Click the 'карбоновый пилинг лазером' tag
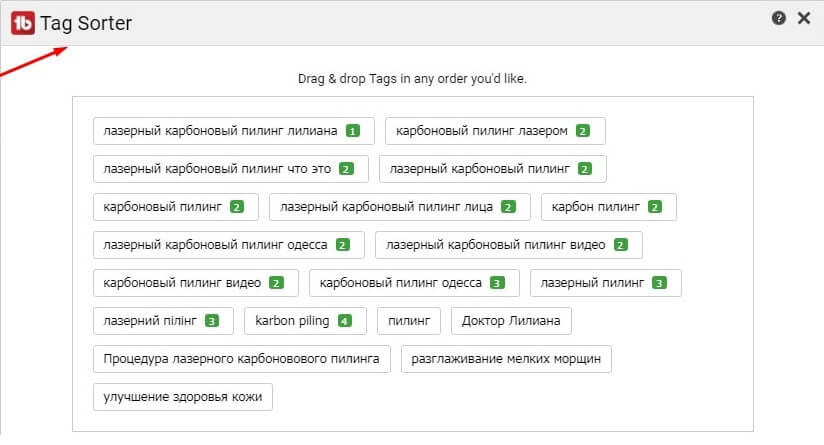 coord(494,131)
